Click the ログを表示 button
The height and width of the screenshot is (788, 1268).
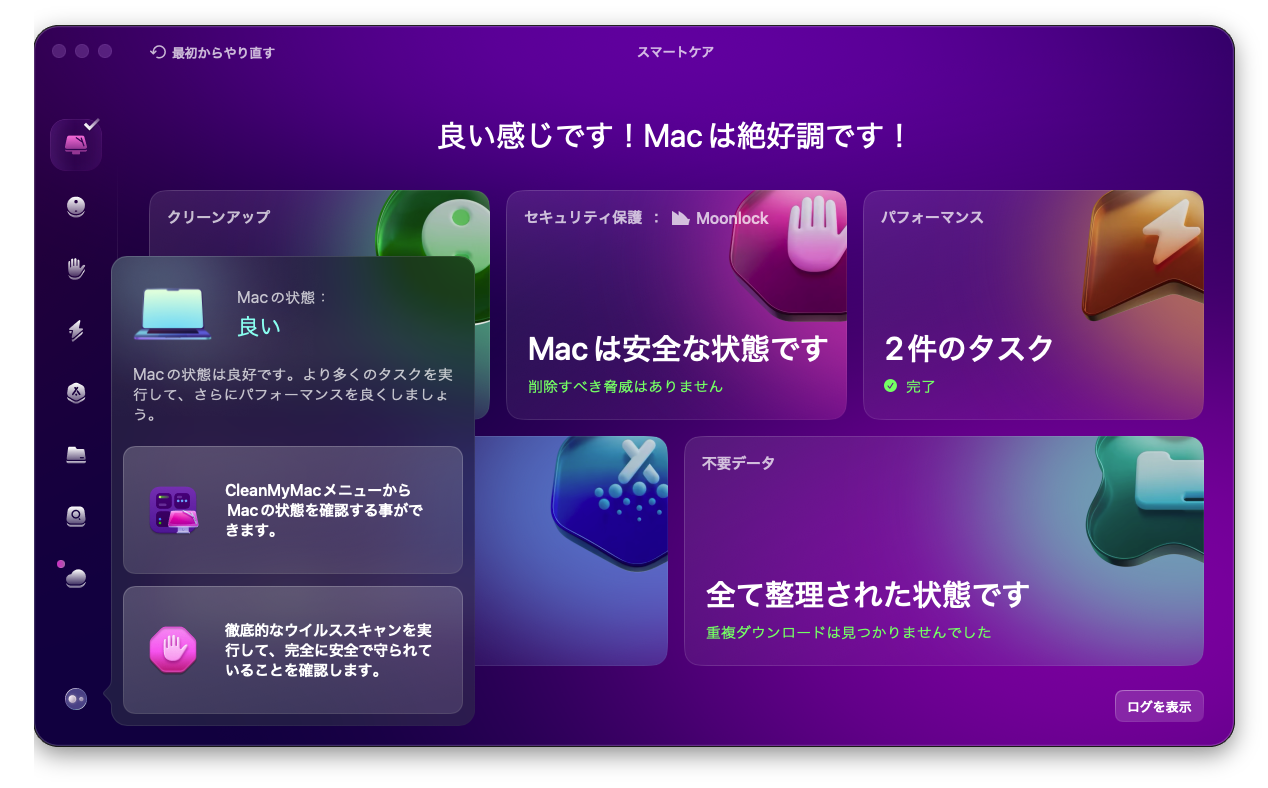(1158, 706)
